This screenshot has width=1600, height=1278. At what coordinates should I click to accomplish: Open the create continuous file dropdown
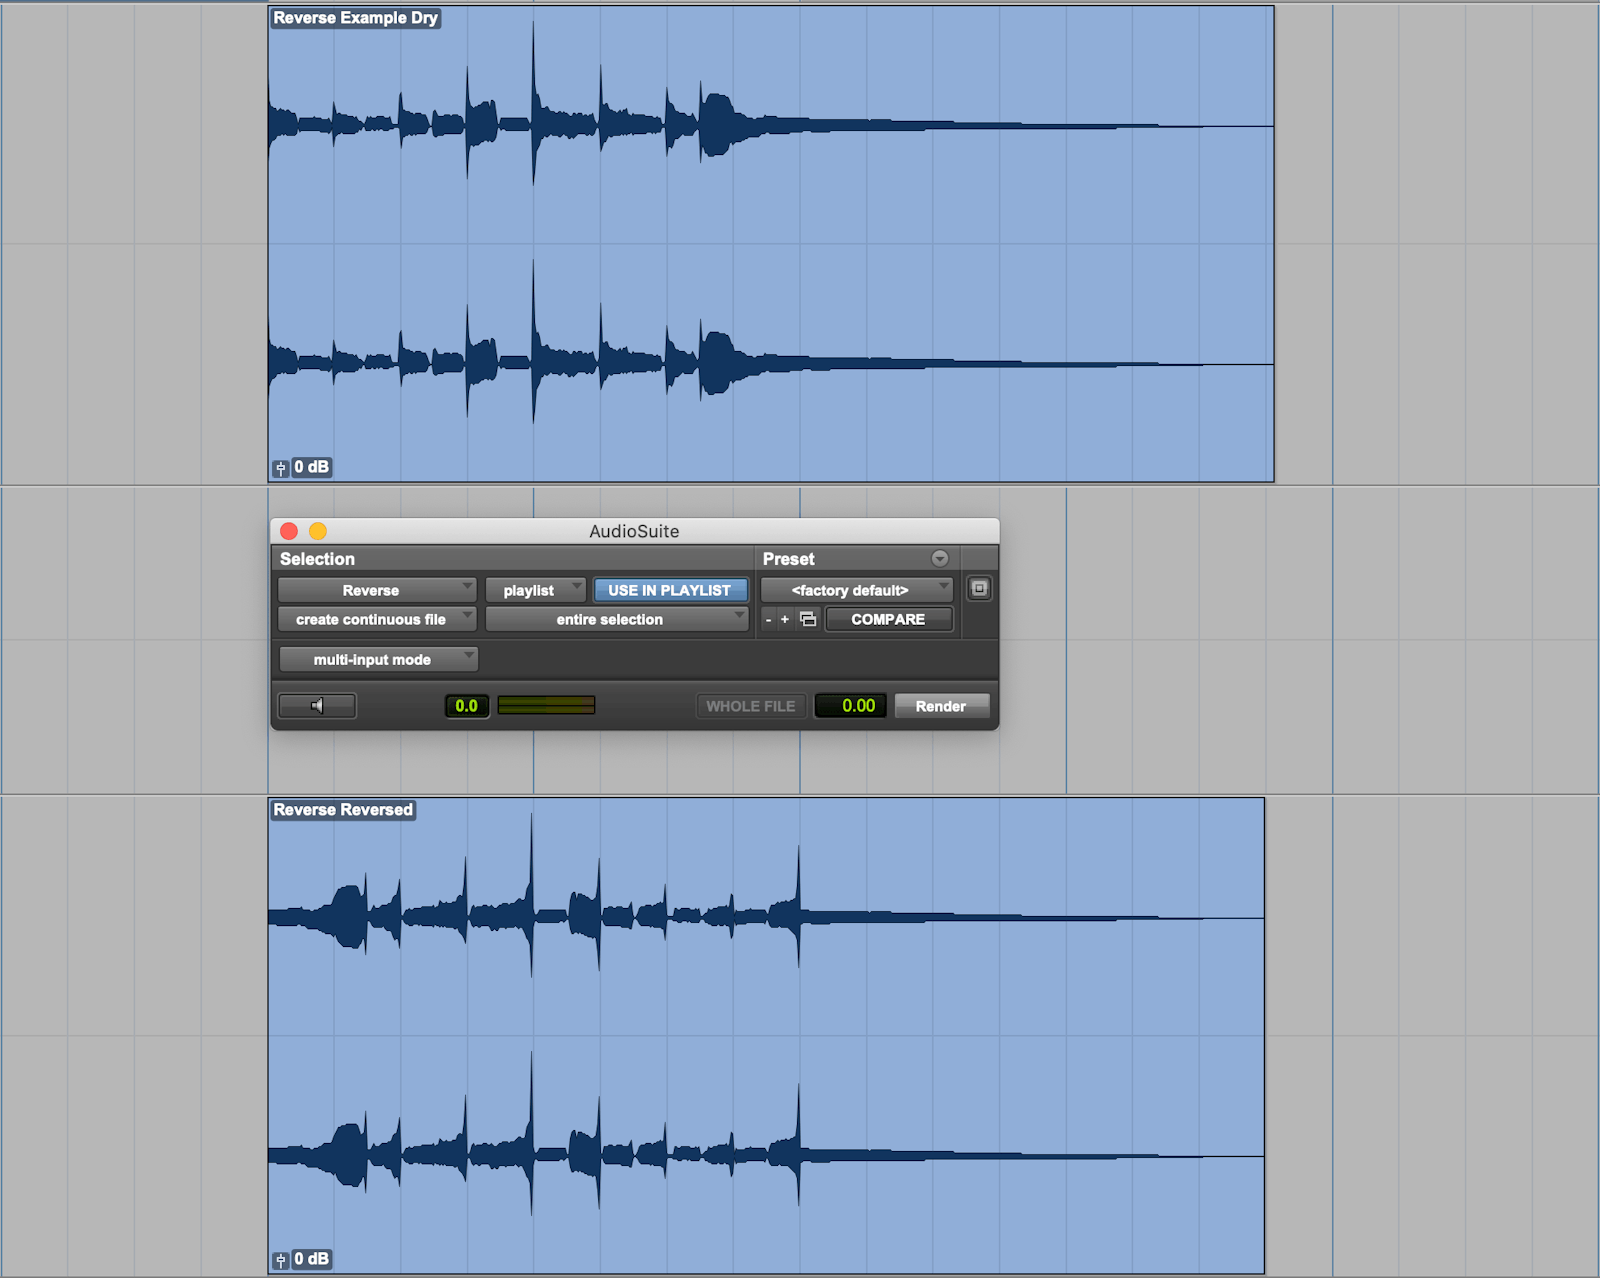377,620
